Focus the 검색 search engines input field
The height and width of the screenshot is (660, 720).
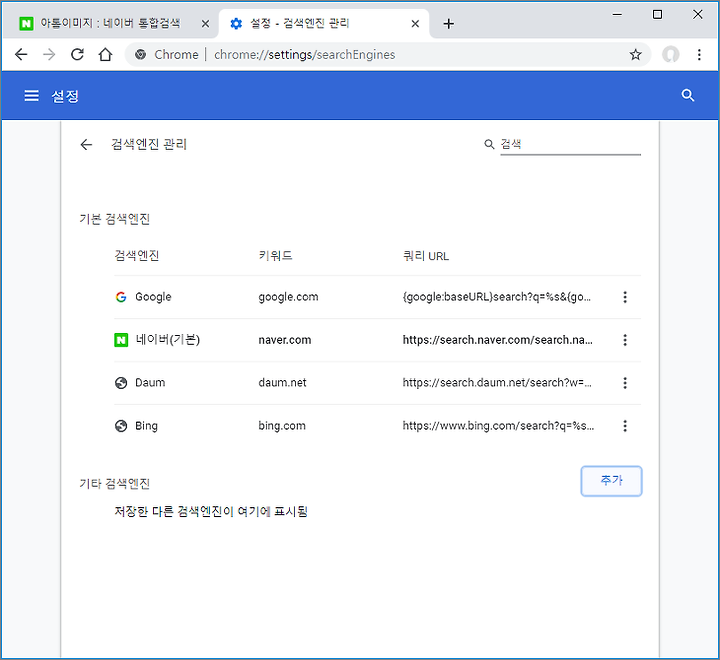point(570,145)
